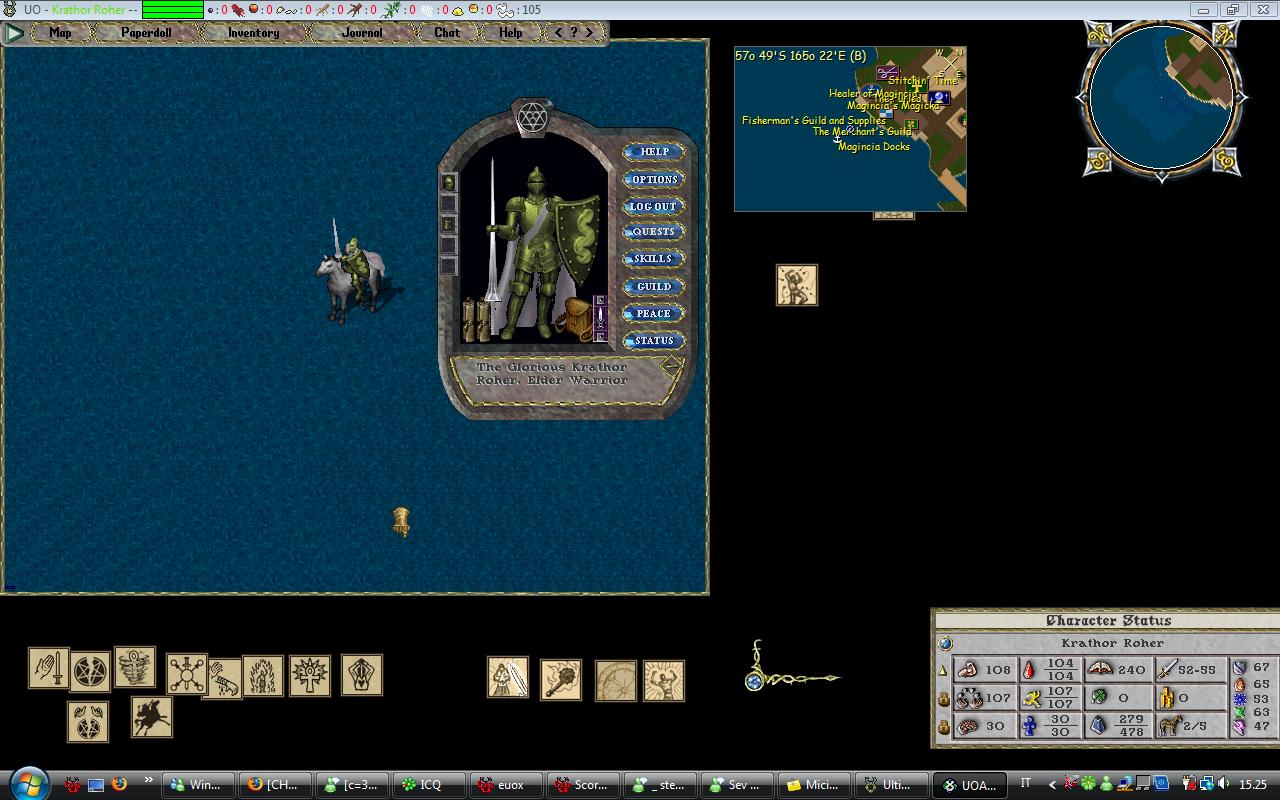This screenshot has width=1280, height=800.
Task: Click the hexagram virtue emblem atop the paperdoll
Action: pos(532,117)
